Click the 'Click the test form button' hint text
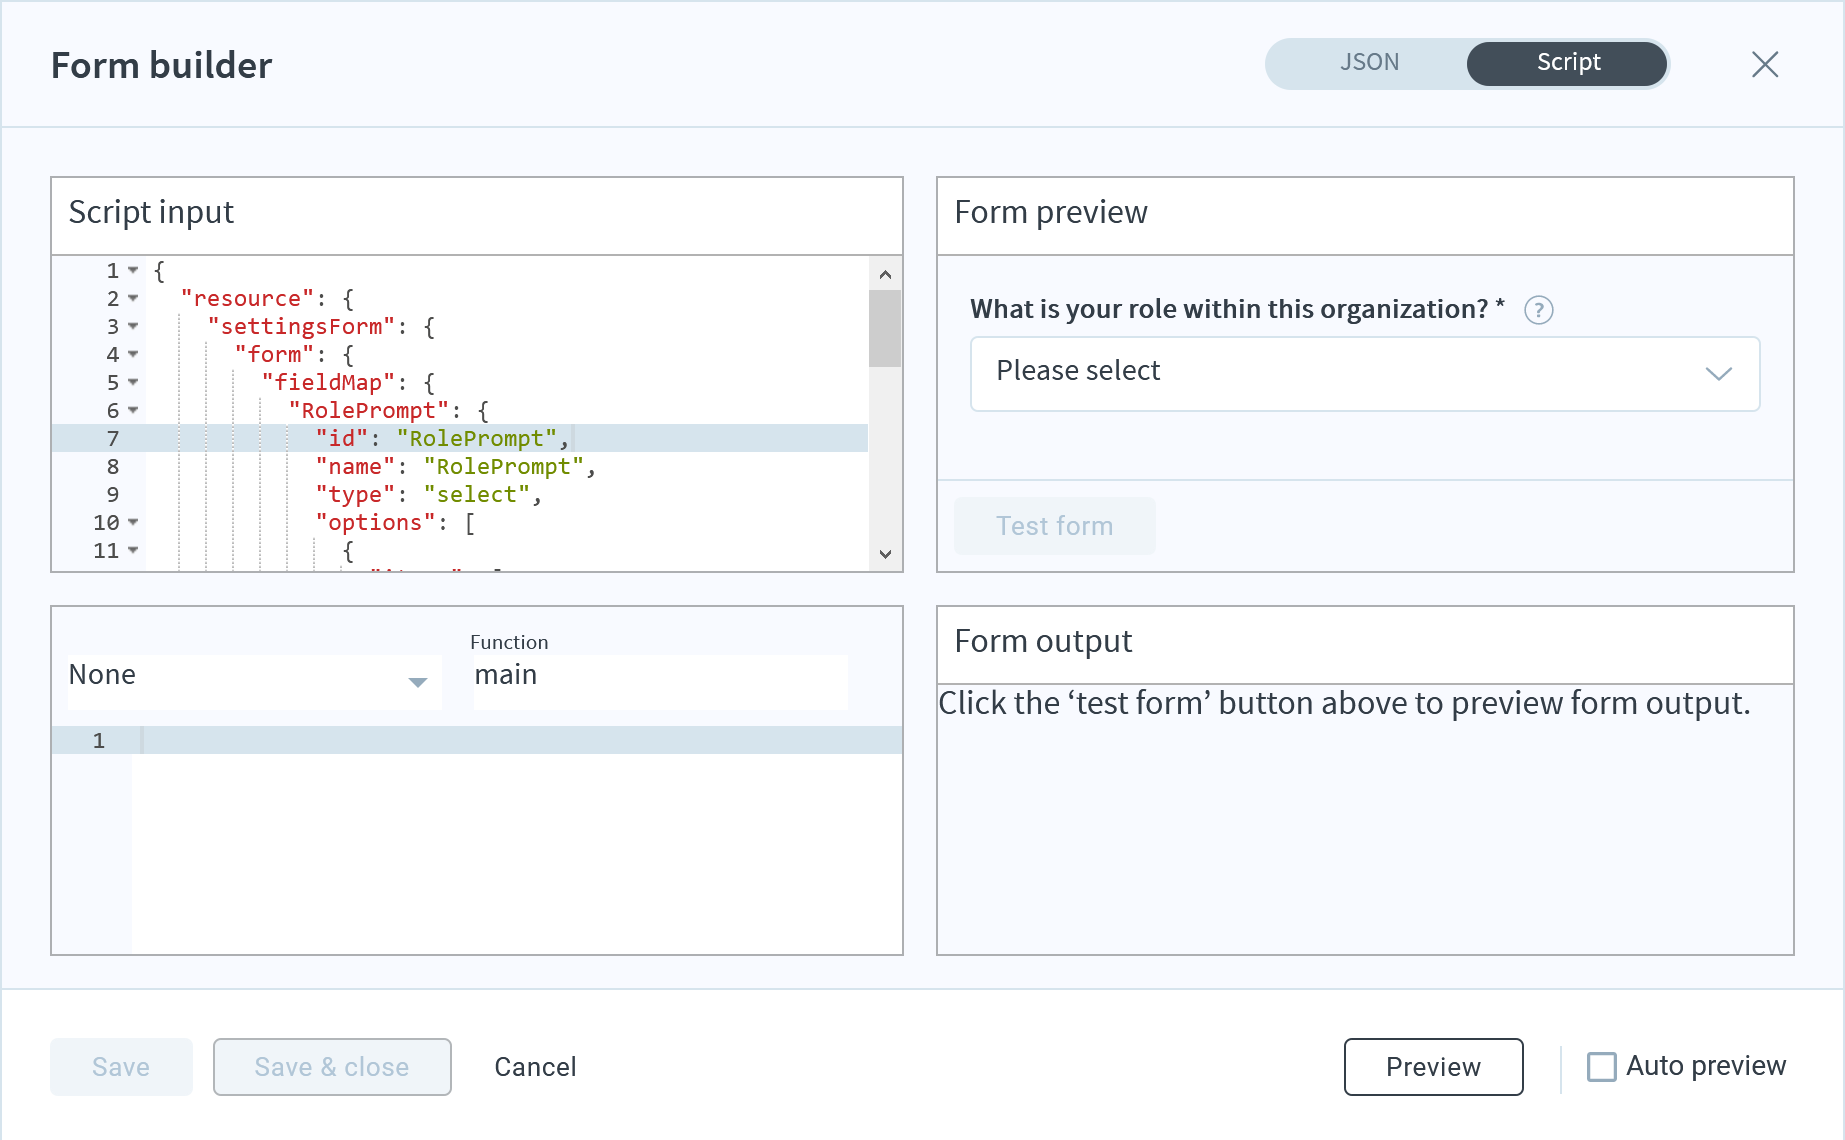Screen dimensions: 1845x1140 click(x=1344, y=703)
